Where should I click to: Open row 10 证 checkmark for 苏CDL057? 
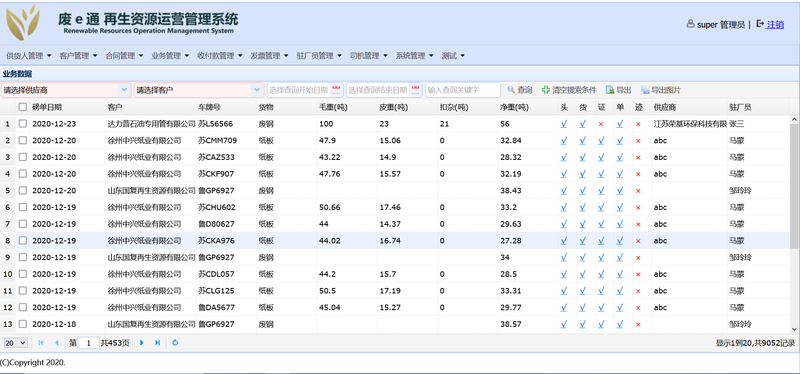tap(601, 275)
